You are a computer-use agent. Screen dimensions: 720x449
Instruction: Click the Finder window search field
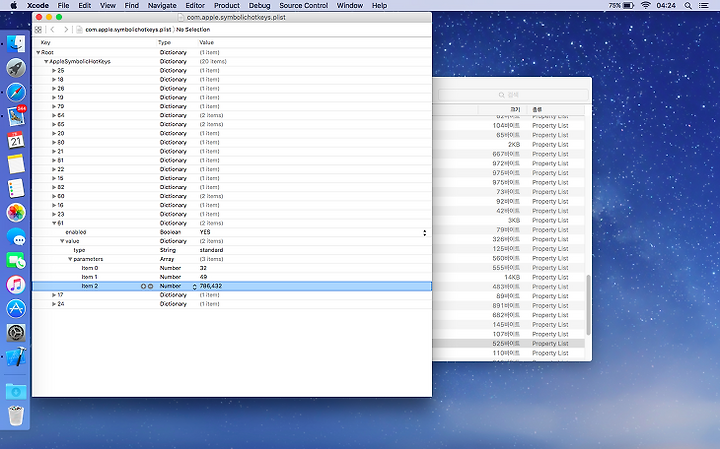513,95
